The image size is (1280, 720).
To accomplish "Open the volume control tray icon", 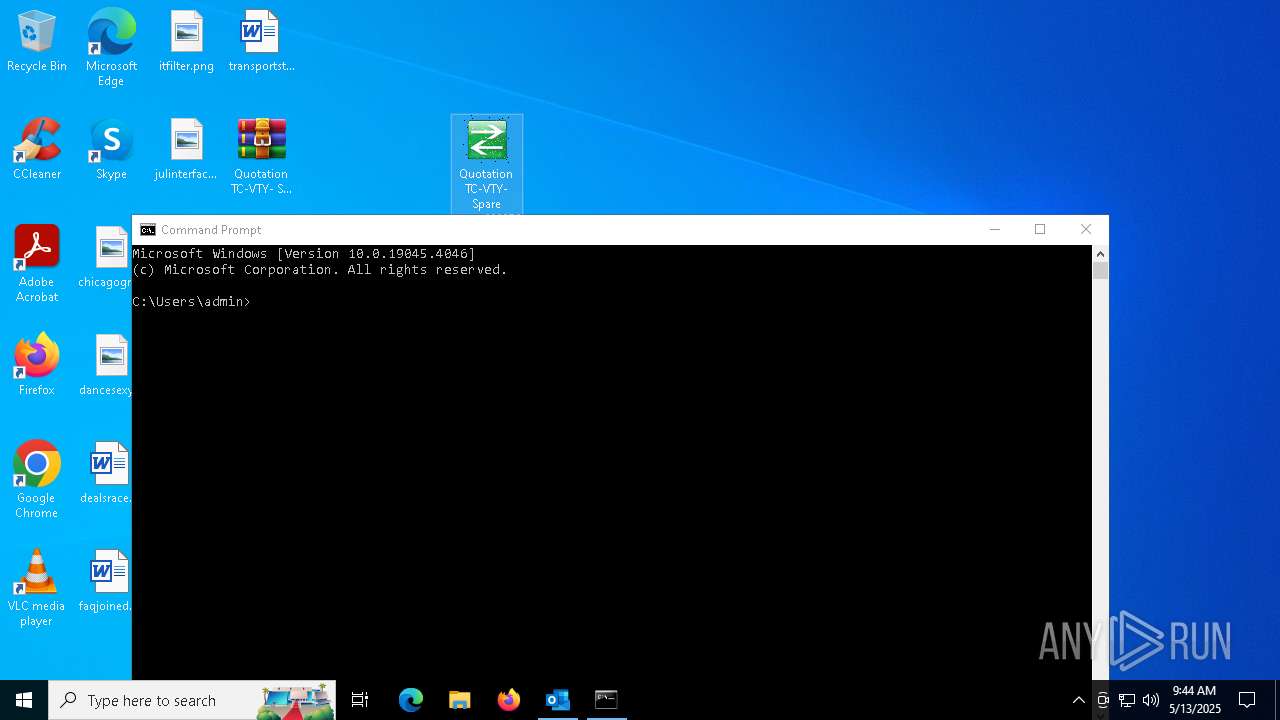I will coord(1151,700).
